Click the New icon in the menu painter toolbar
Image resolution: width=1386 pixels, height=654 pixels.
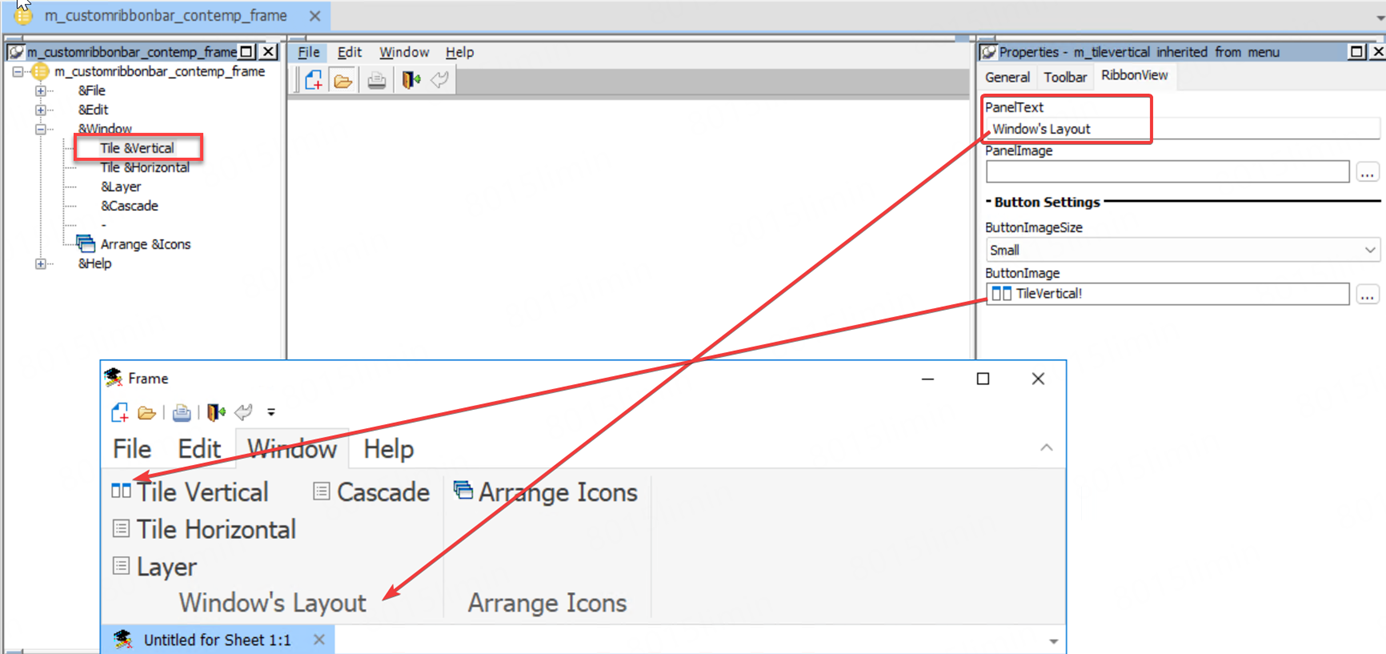[314, 81]
